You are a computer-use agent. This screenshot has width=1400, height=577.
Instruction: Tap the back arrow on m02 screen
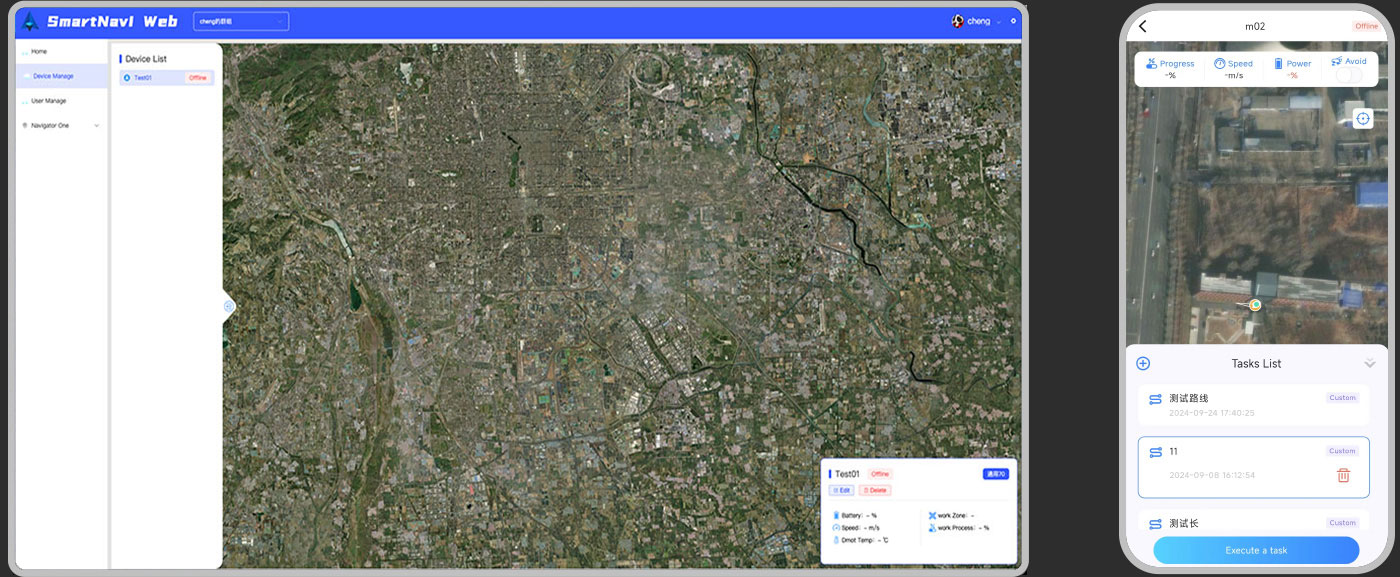1143,26
